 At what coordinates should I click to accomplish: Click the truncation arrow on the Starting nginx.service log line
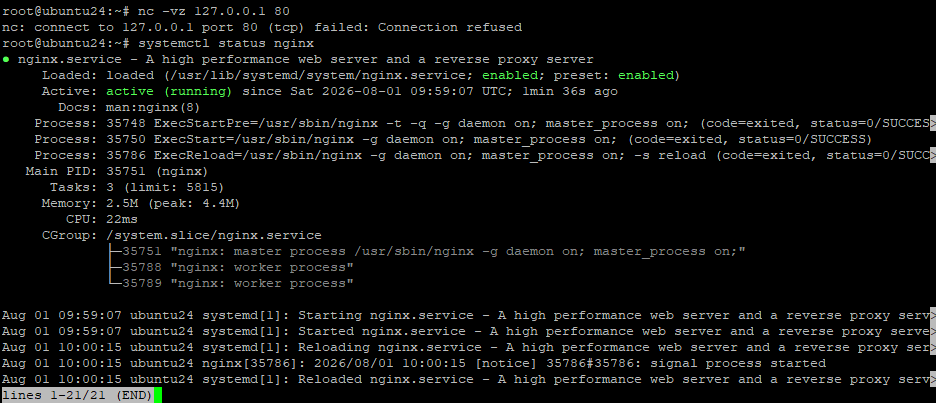[932, 315]
